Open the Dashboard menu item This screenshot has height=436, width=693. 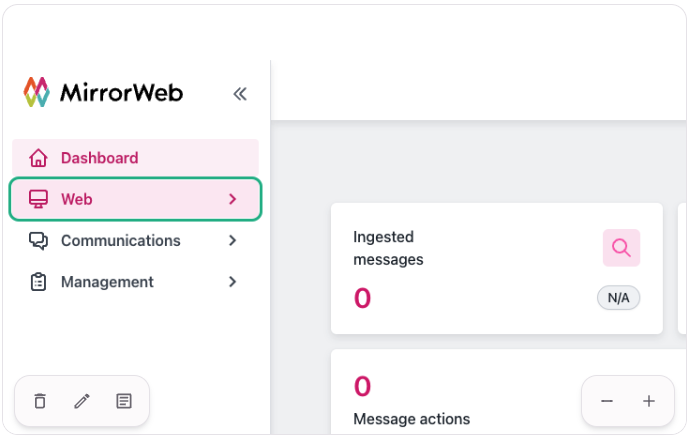(135, 158)
